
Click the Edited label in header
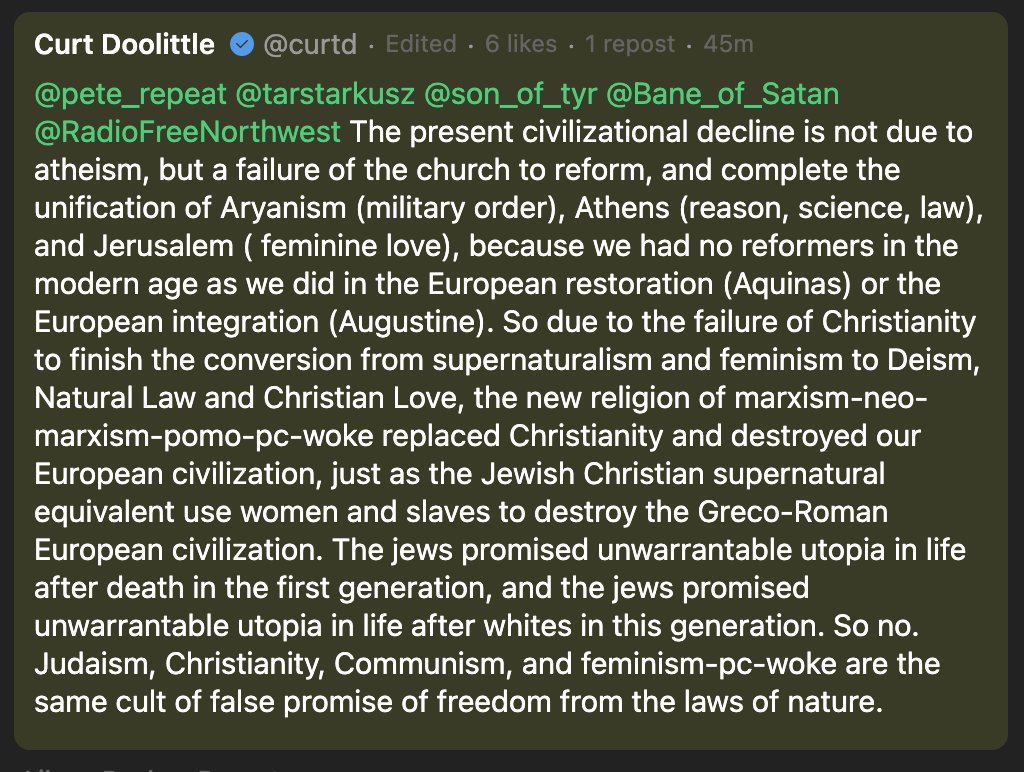click(x=420, y=45)
